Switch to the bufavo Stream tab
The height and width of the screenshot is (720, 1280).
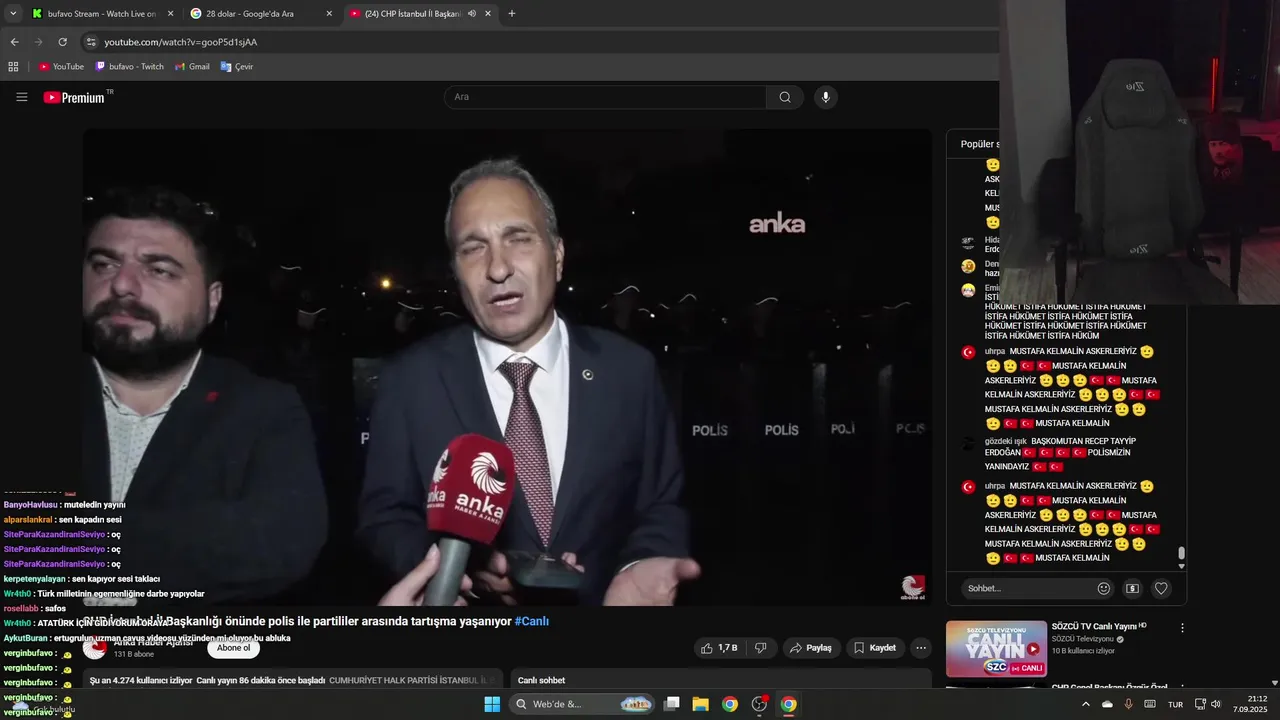[x=102, y=14]
